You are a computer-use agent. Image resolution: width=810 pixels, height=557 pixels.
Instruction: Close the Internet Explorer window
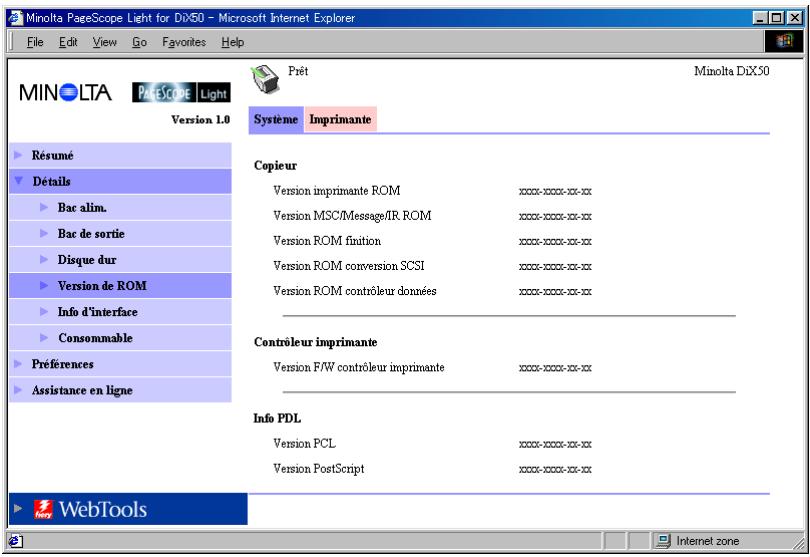pos(795,18)
